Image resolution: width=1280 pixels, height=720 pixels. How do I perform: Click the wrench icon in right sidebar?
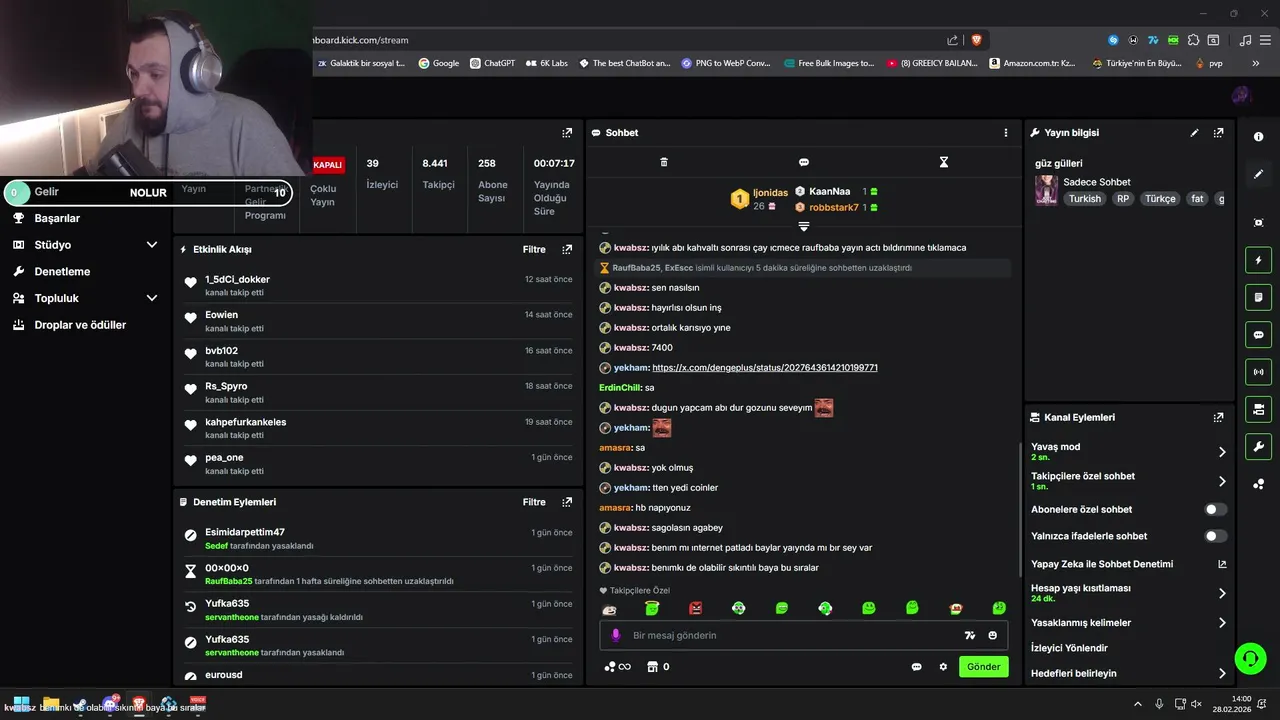1258,446
